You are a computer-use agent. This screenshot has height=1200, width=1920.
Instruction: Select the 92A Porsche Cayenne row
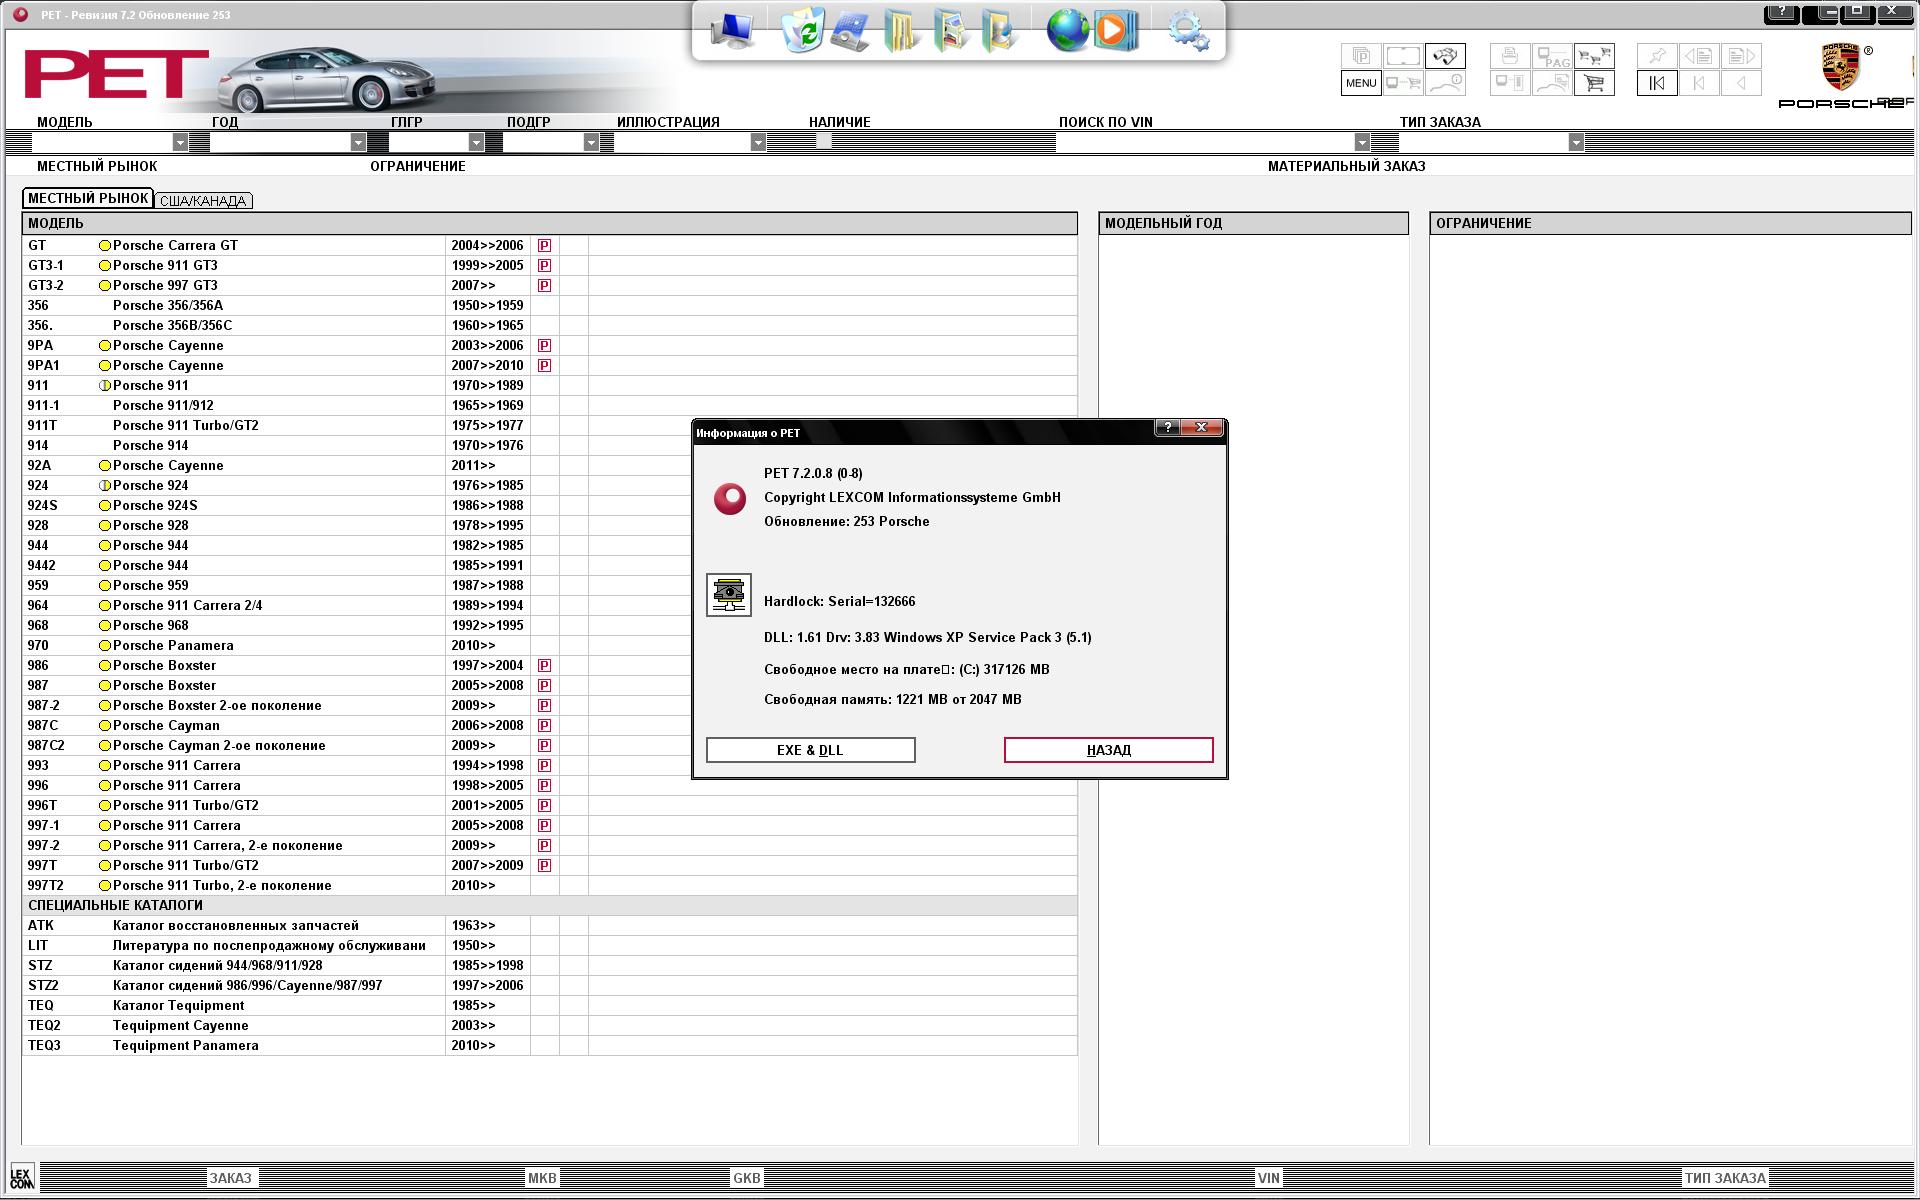tap(549, 465)
